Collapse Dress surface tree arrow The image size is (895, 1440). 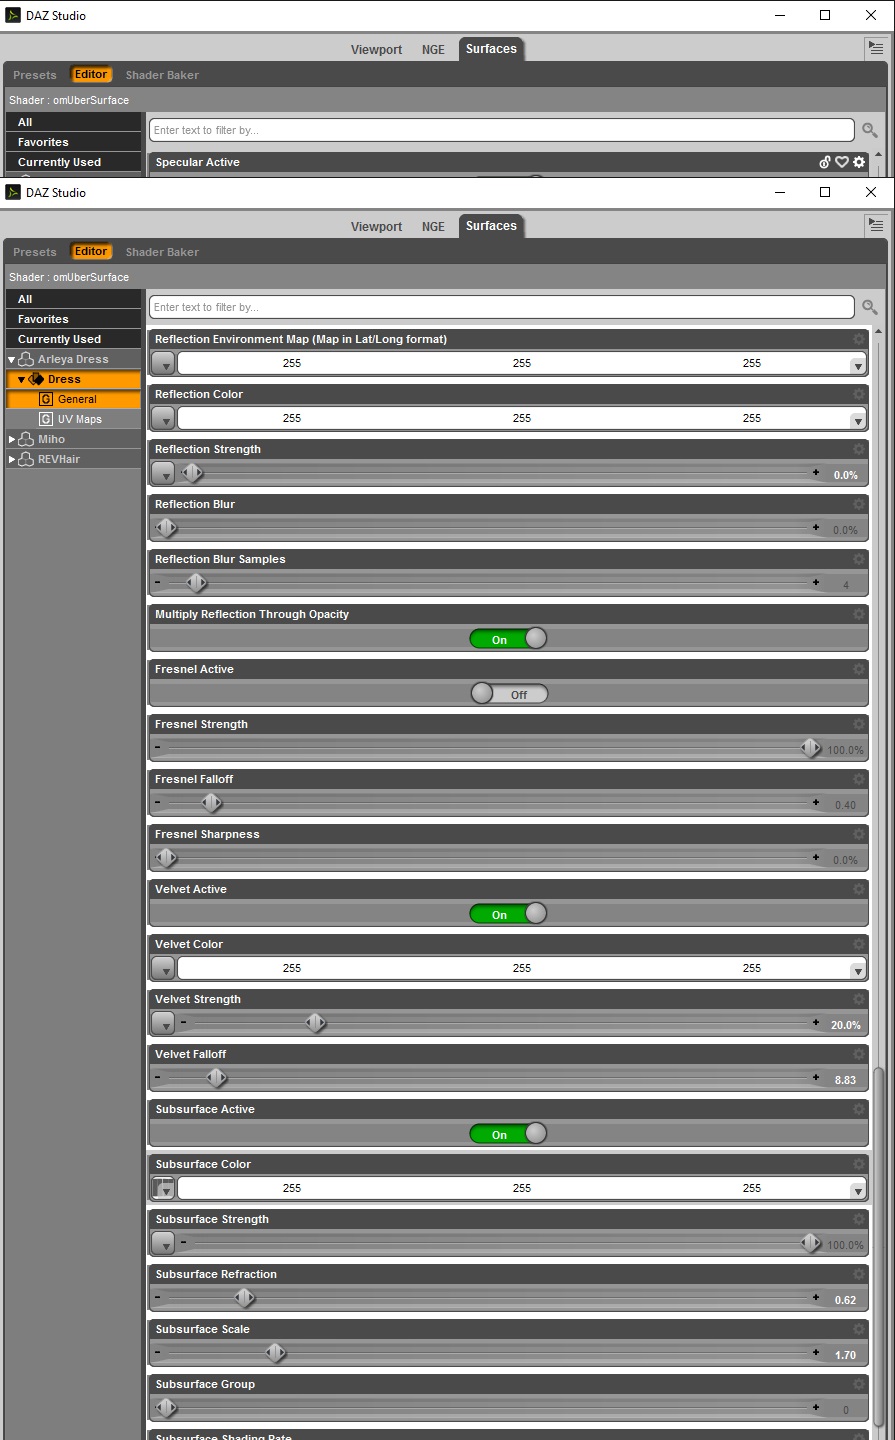pyautogui.click(x=22, y=380)
